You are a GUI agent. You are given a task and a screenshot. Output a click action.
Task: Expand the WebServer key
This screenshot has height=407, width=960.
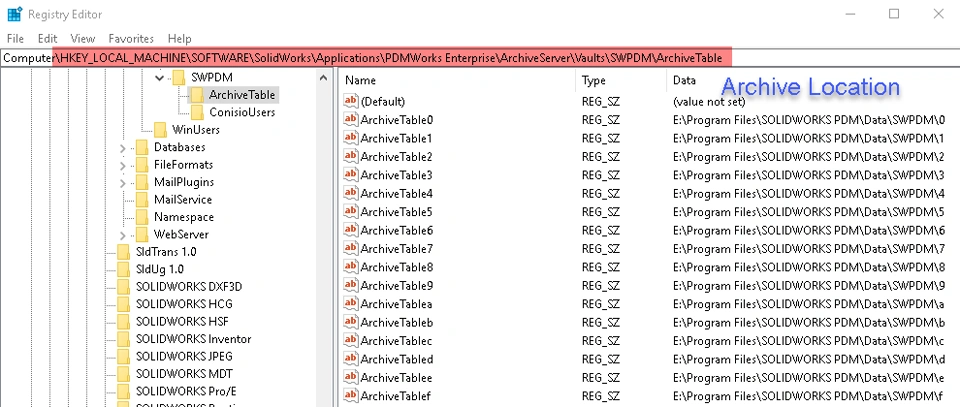pos(123,234)
